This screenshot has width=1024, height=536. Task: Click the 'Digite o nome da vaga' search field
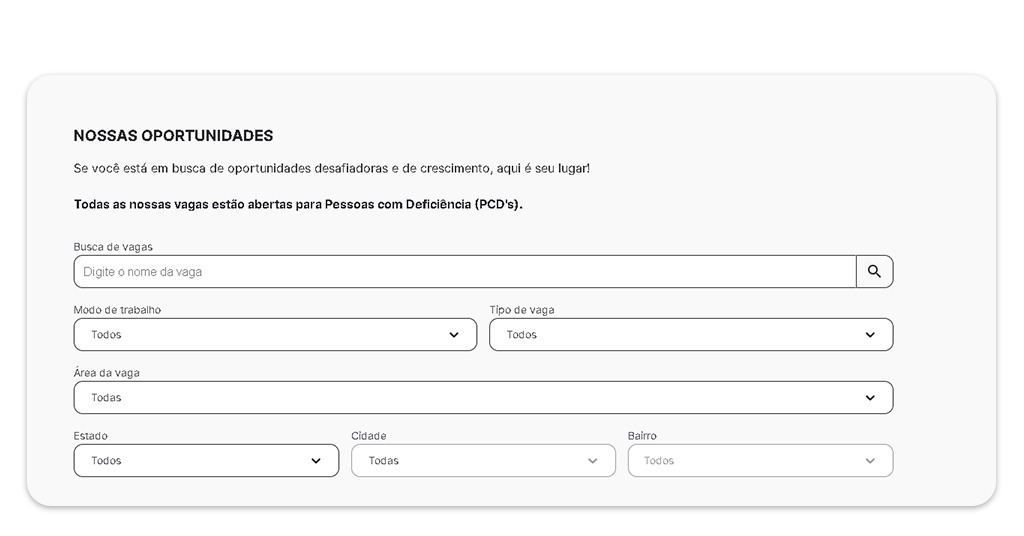pyautogui.click(x=465, y=272)
